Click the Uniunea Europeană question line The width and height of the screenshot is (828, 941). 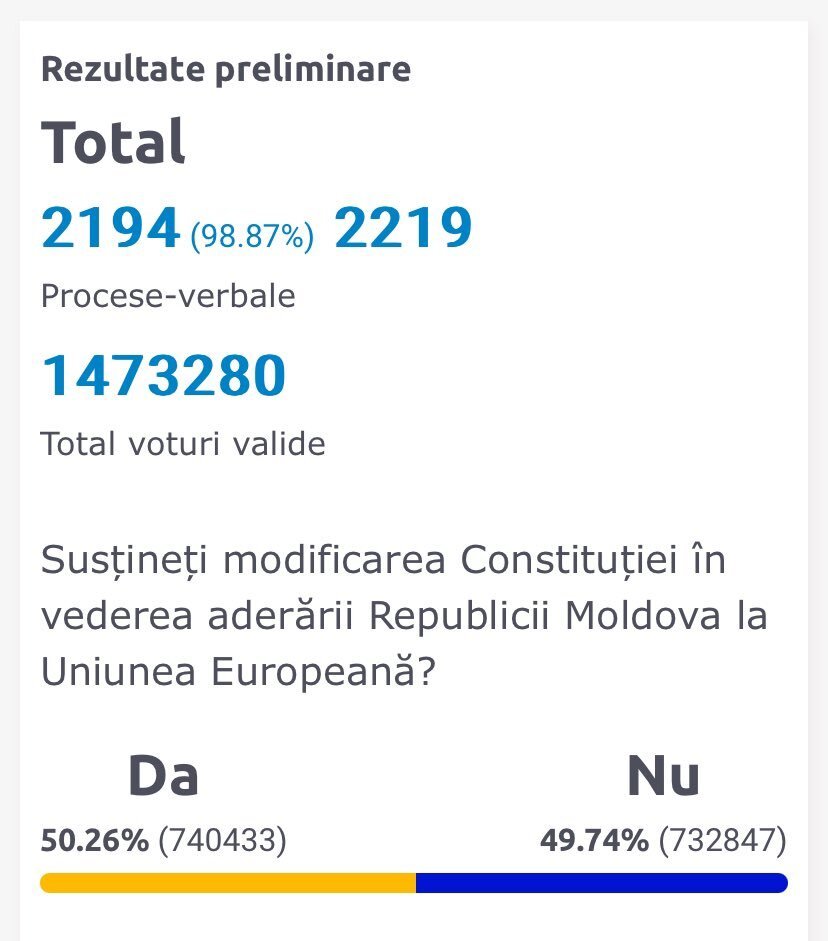pyautogui.click(x=238, y=671)
